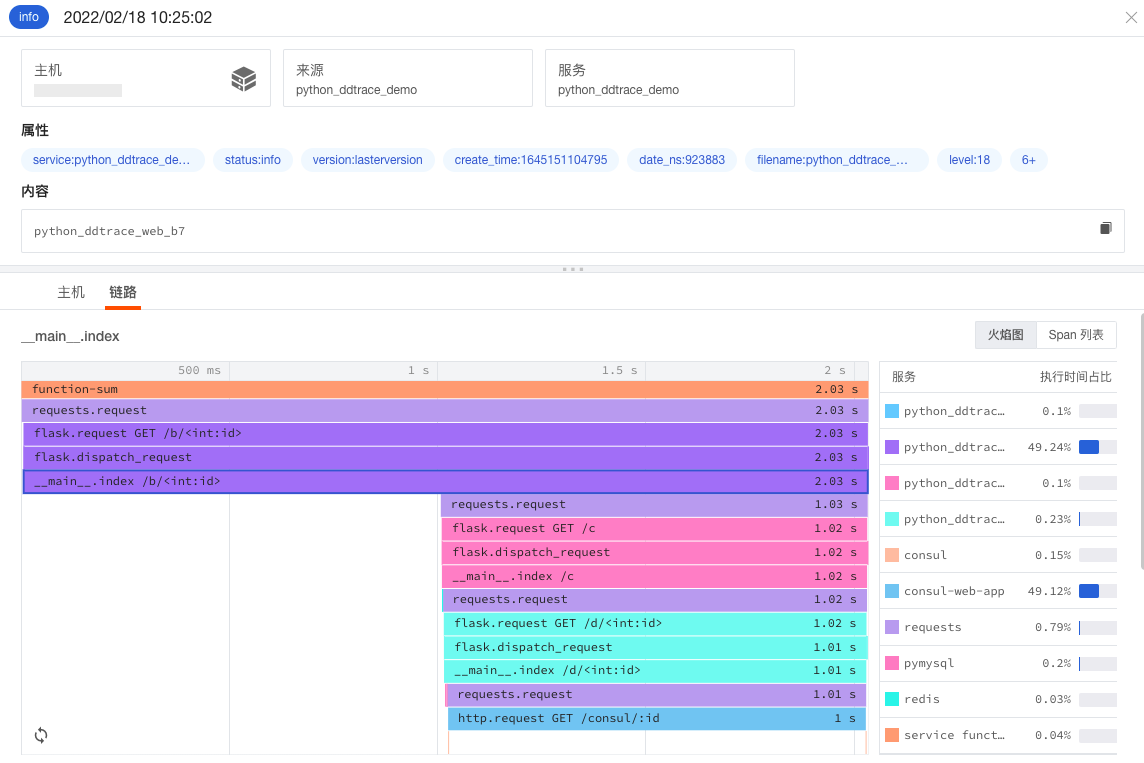1144x763 pixels.
Task: Click the host cube icon
Action: [x=244, y=79]
